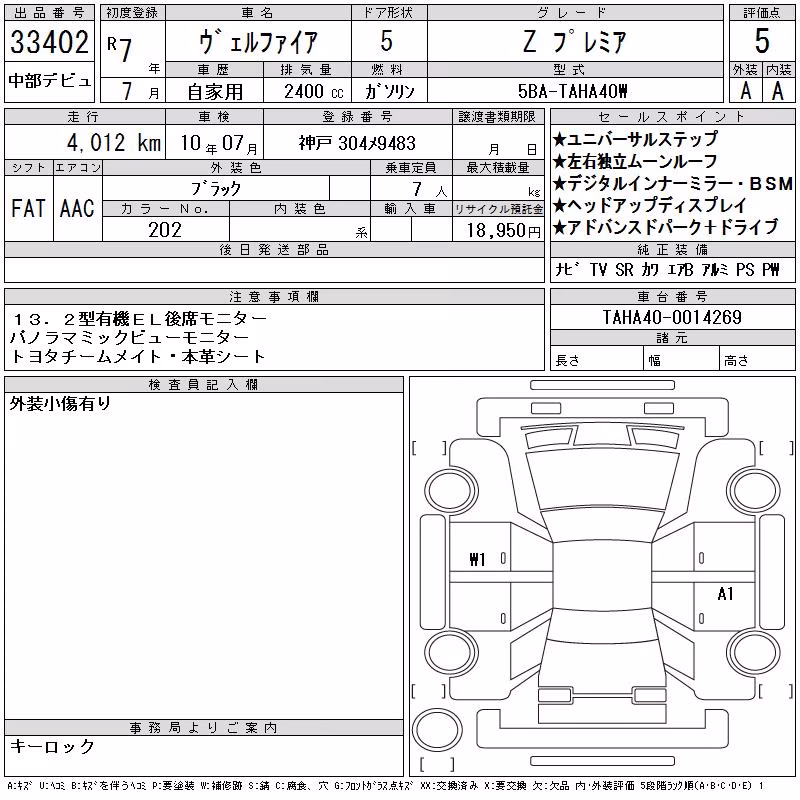Click the 2400 cc displacement value

[314, 92]
